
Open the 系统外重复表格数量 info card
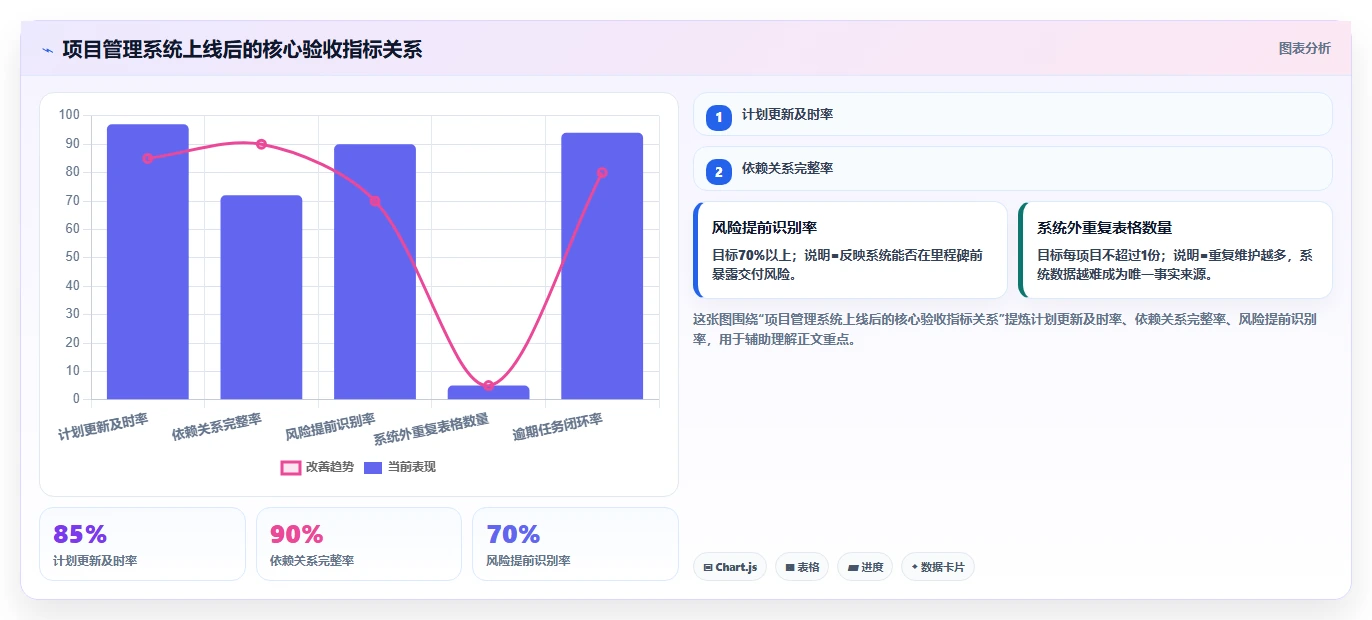(1175, 250)
